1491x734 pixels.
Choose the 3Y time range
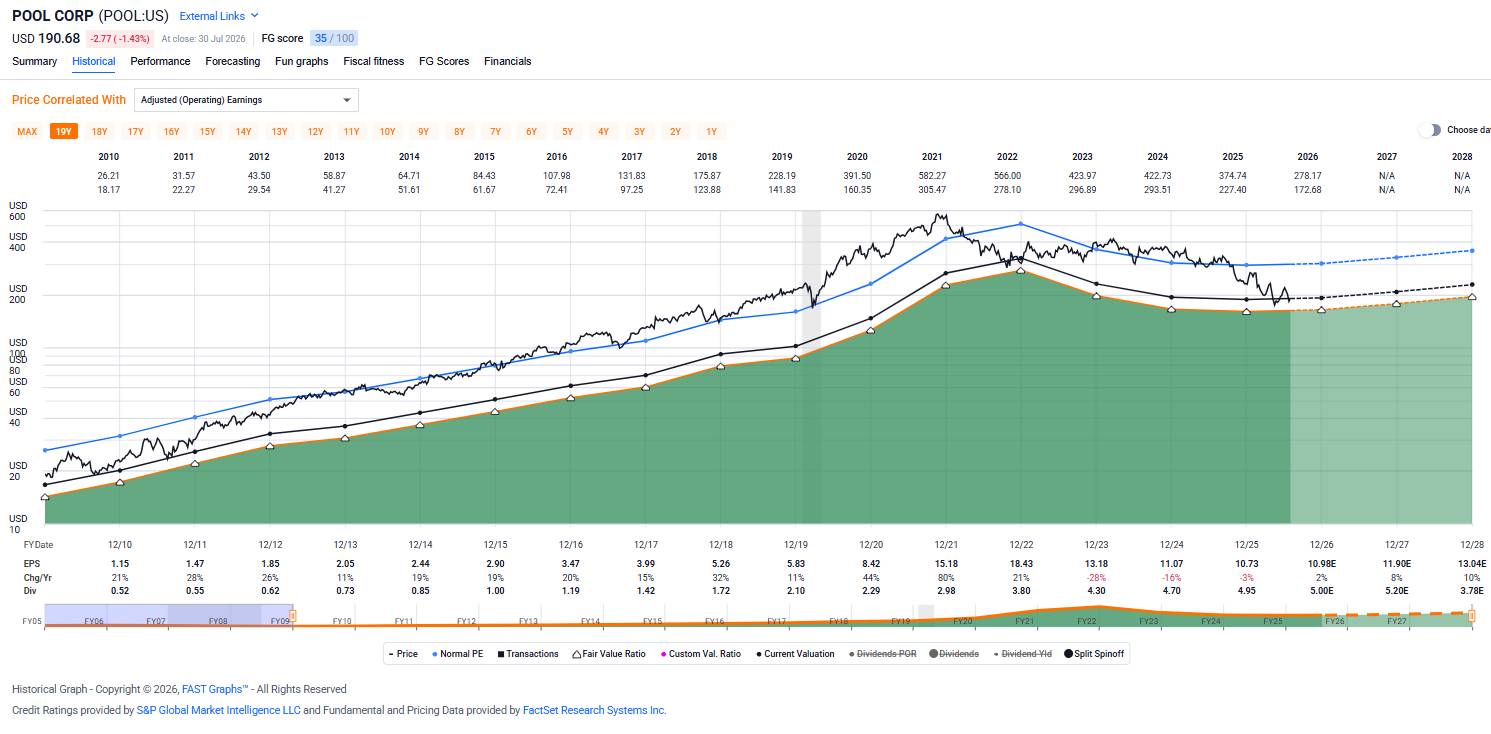click(x=640, y=131)
